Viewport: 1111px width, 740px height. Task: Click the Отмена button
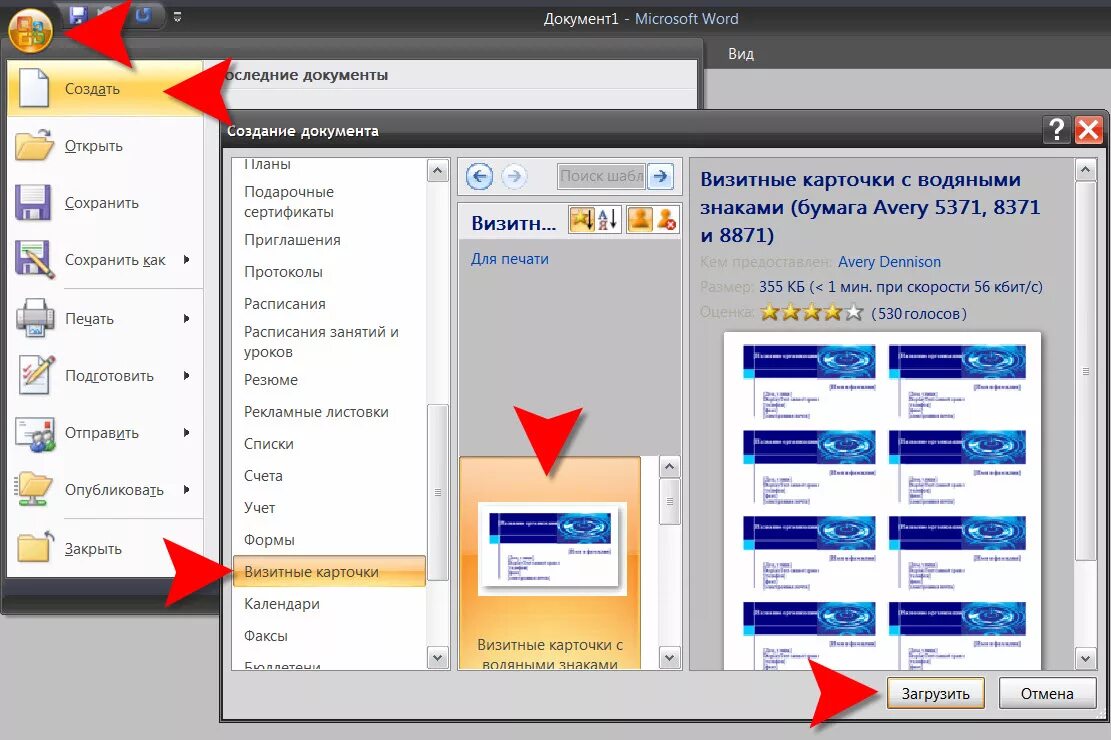[x=1047, y=693]
